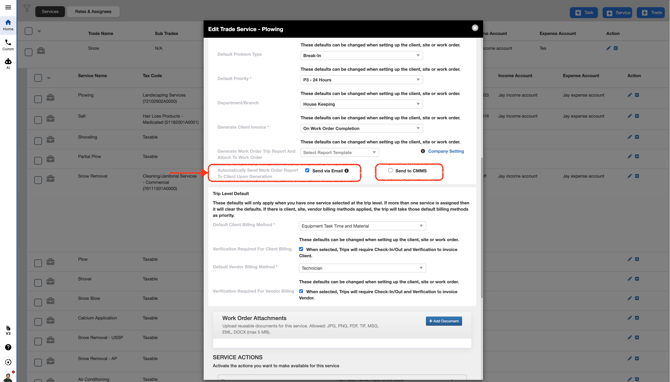The image size is (670, 382).
Task: Open Comm phone icon in sidebar
Action: click(8, 44)
